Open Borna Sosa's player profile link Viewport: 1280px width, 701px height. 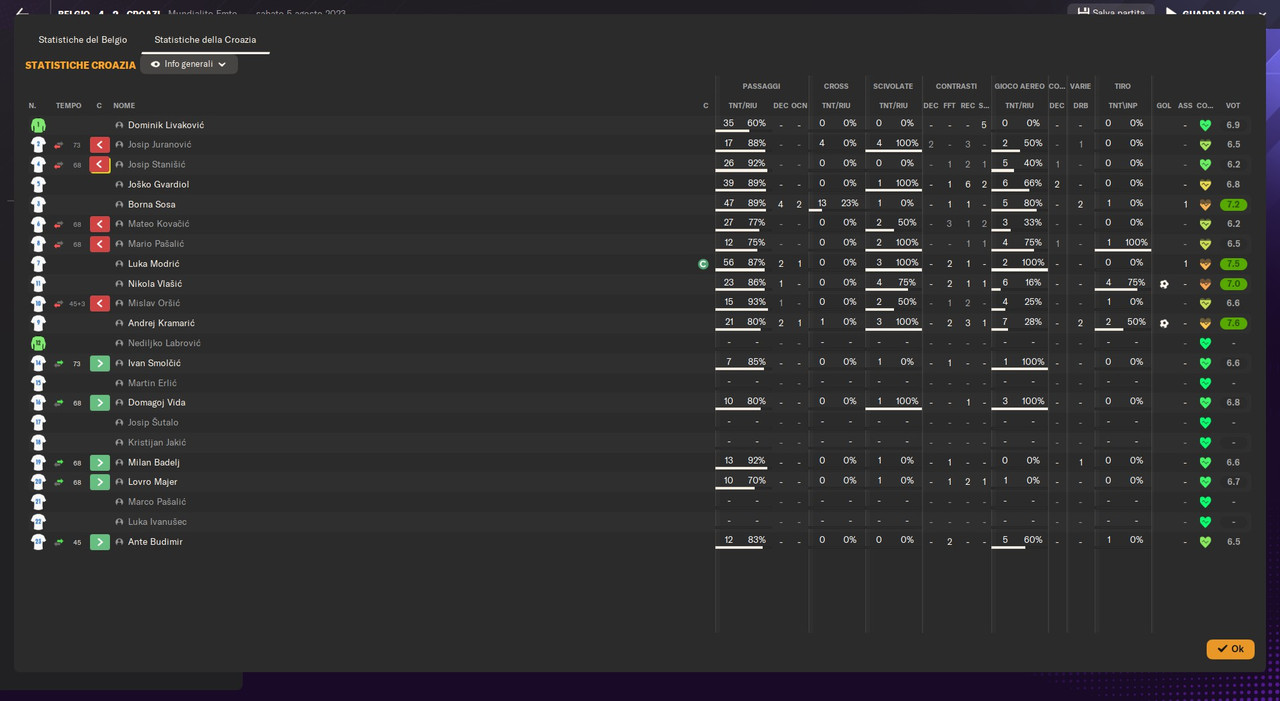point(151,204)
